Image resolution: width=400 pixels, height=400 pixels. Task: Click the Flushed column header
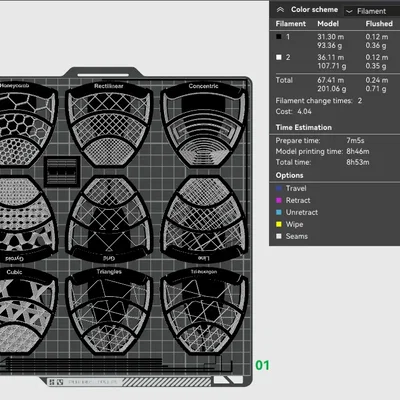(x=379, y=24)
